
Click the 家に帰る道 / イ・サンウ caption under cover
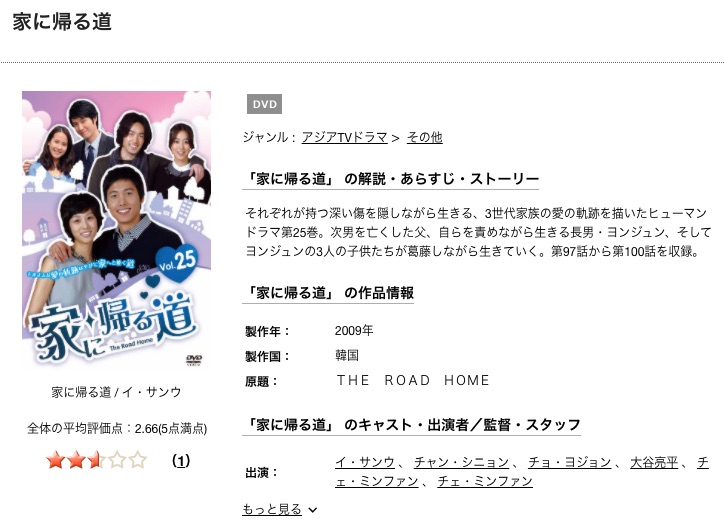[x=116, y=392]
